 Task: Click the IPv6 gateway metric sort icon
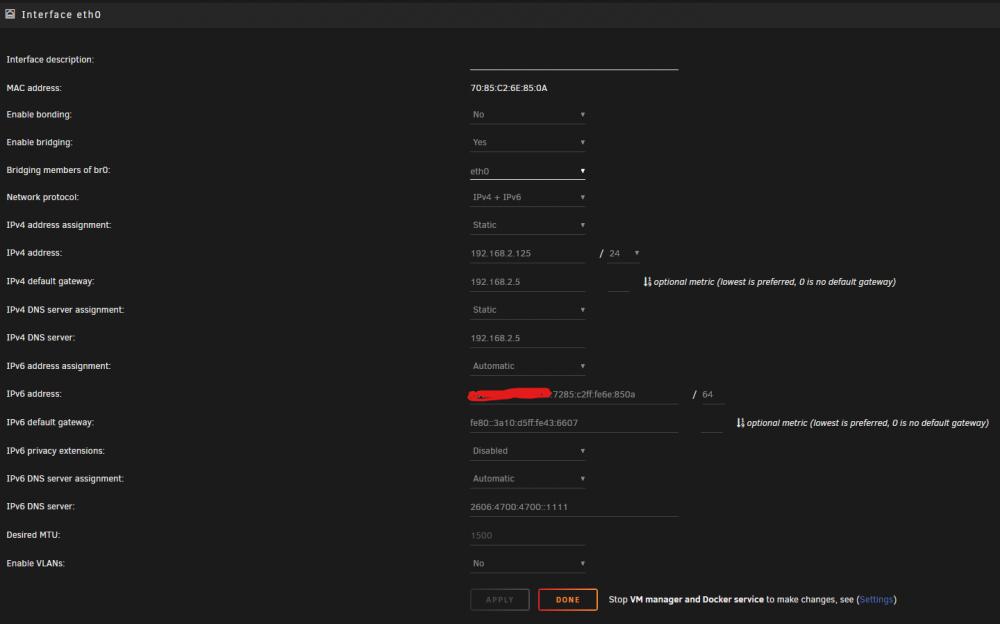click(740, 422)
